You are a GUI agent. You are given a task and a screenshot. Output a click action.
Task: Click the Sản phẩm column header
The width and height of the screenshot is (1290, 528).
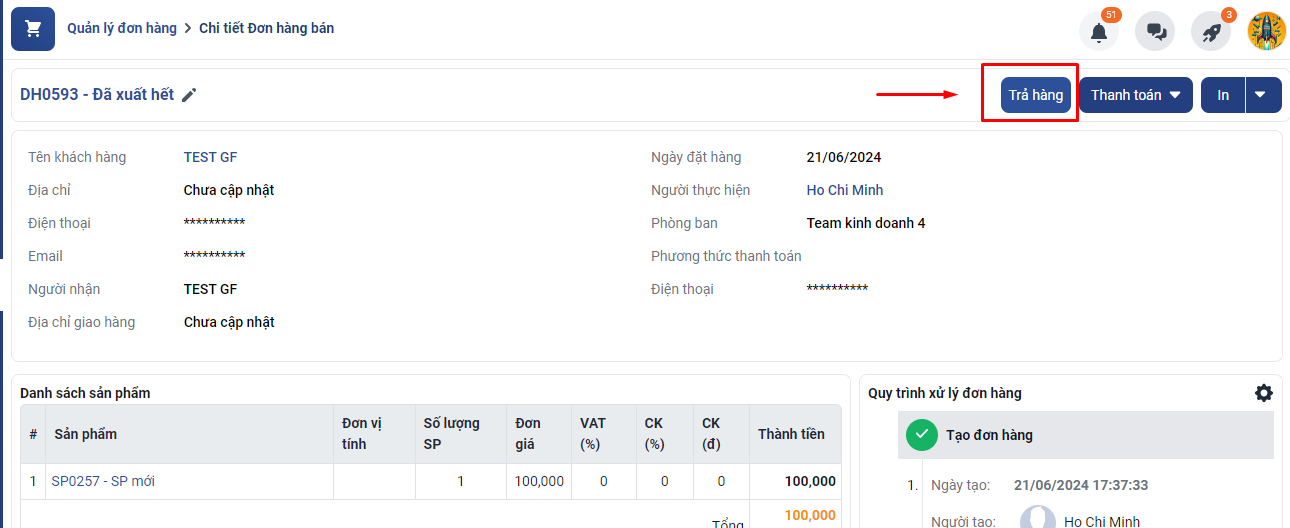(85, 434)
